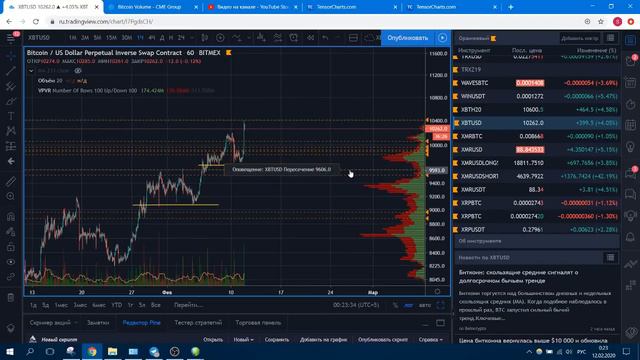Open the timezone clock 00:23:34 (UTC+5)
Viewport: 640px width, 360px height.
(x=356, y=305)
